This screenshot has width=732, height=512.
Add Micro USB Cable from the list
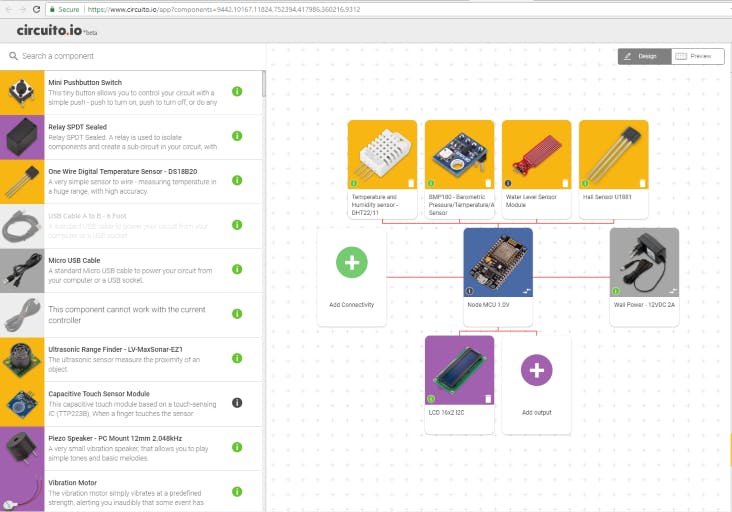[130, 270]
